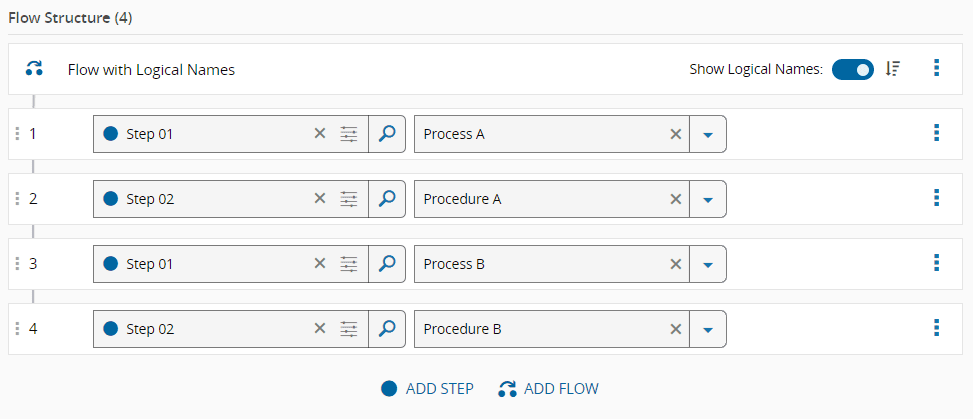Expand the Procedure A dropdown arrow
This screenshot has width=973, height=419.
tap(707, 199)
